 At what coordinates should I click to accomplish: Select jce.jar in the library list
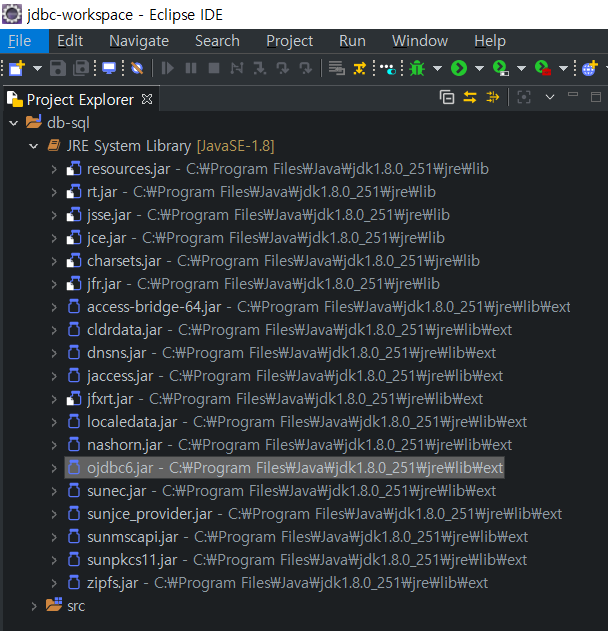point(256,238)
